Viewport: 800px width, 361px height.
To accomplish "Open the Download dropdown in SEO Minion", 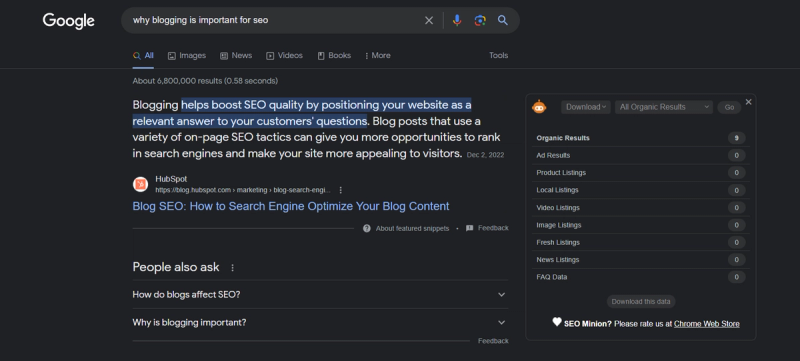I will 586,107.
